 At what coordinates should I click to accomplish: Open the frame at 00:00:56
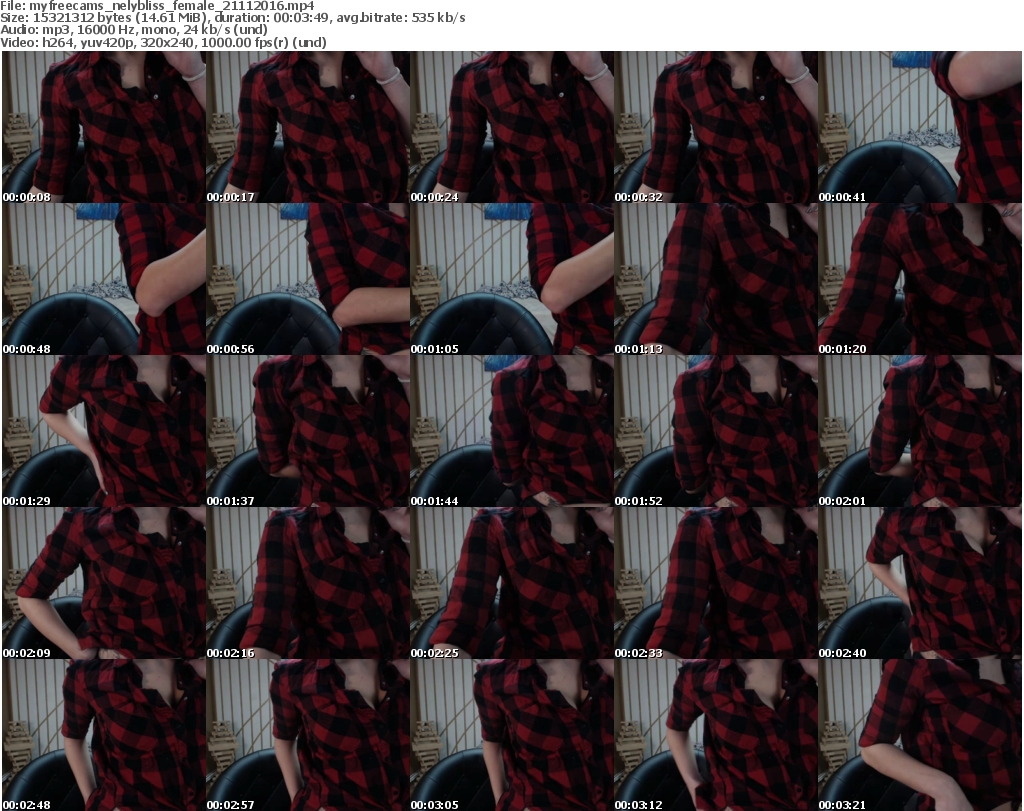point(308,279)
